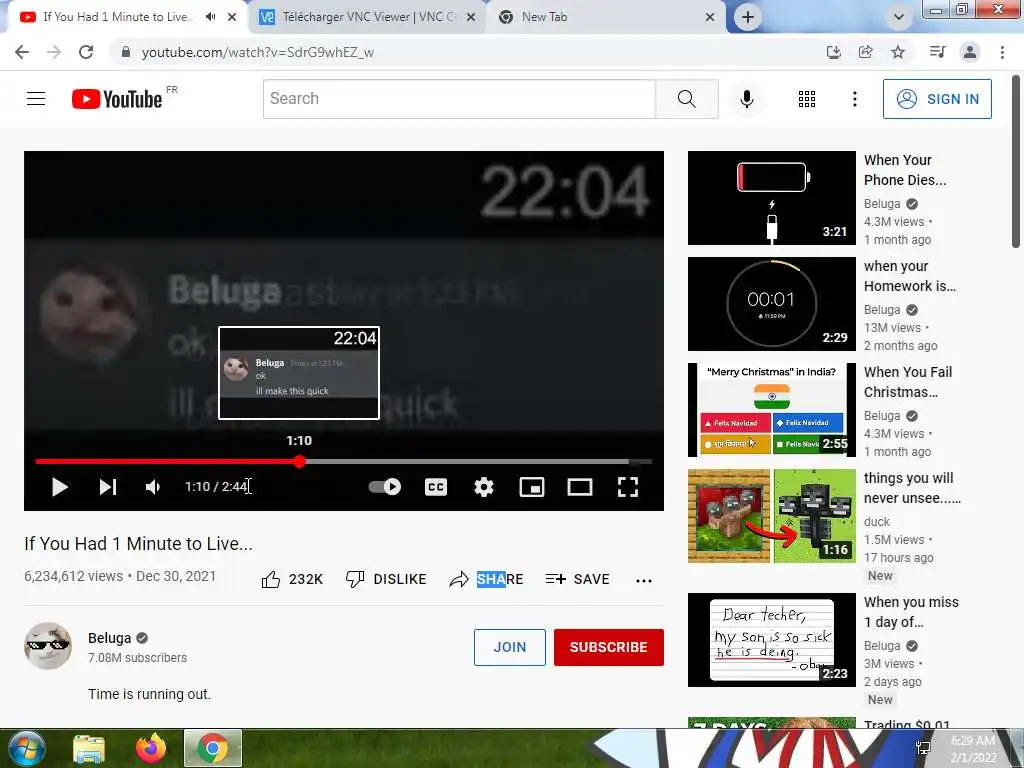Click the search magnifier button
This screenshot has width=1024, height=768.
(x=686, y=99)
